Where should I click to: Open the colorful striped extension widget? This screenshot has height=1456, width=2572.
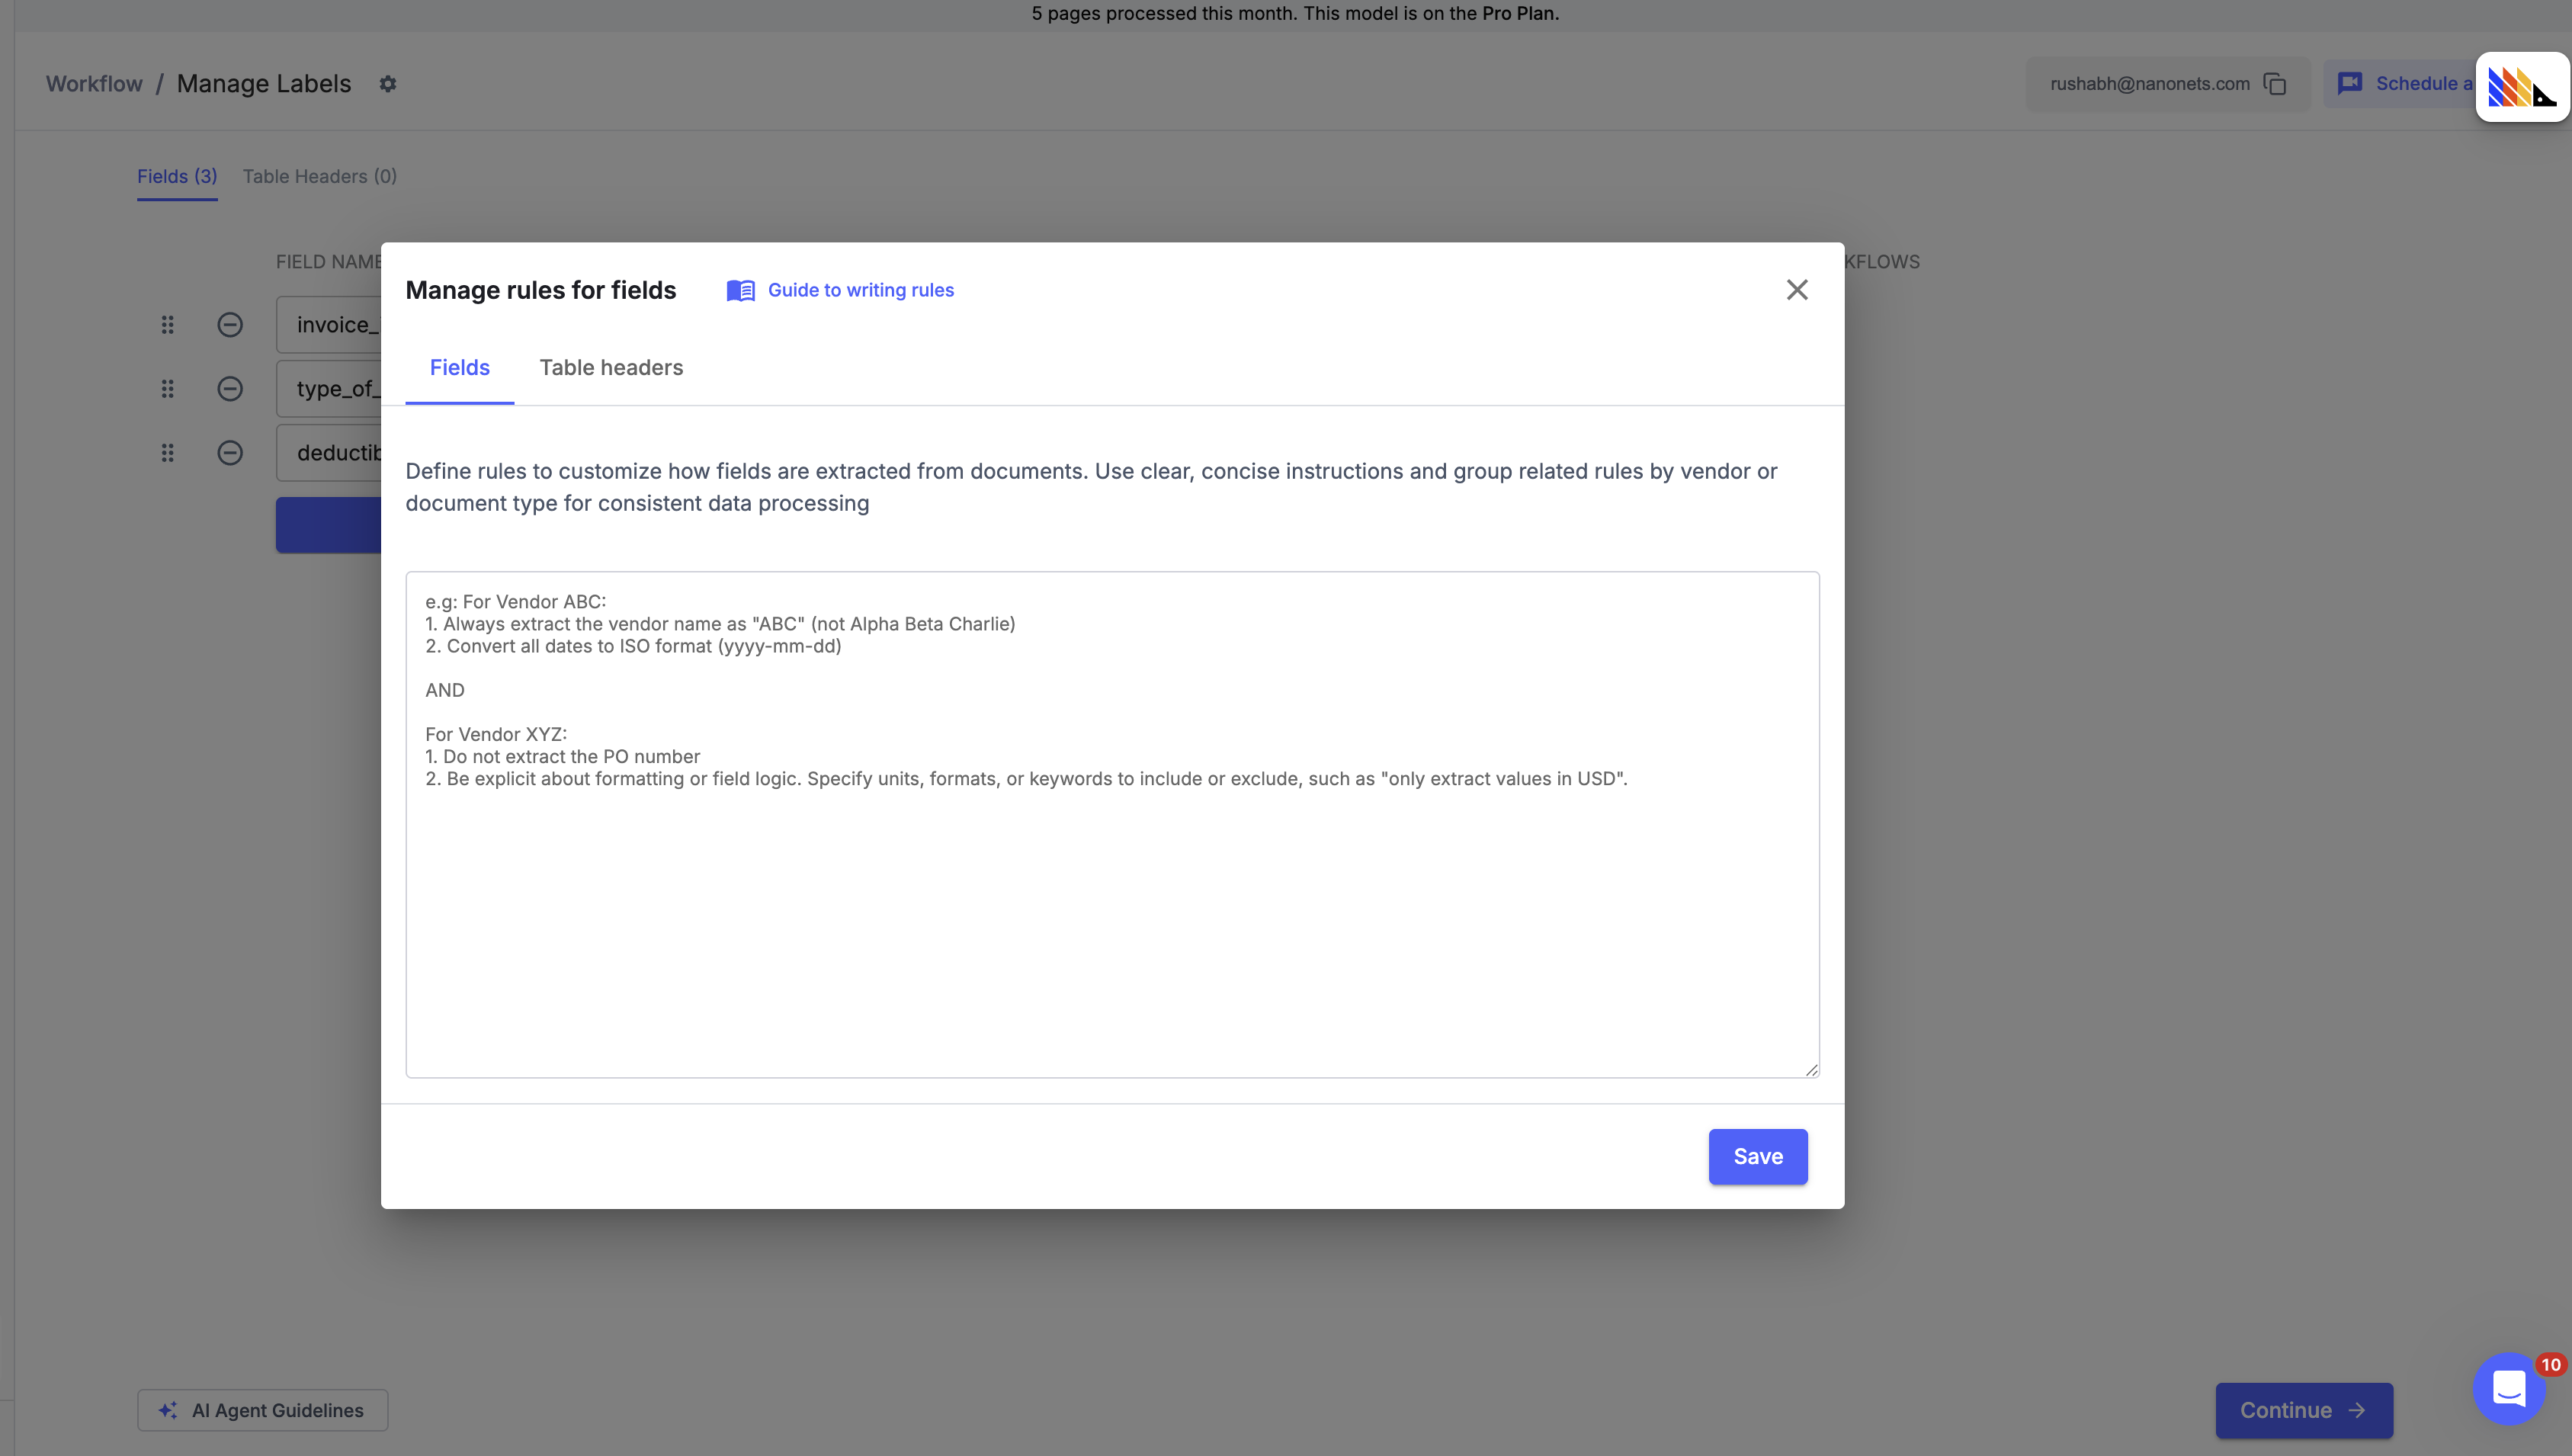[2522, 87]
